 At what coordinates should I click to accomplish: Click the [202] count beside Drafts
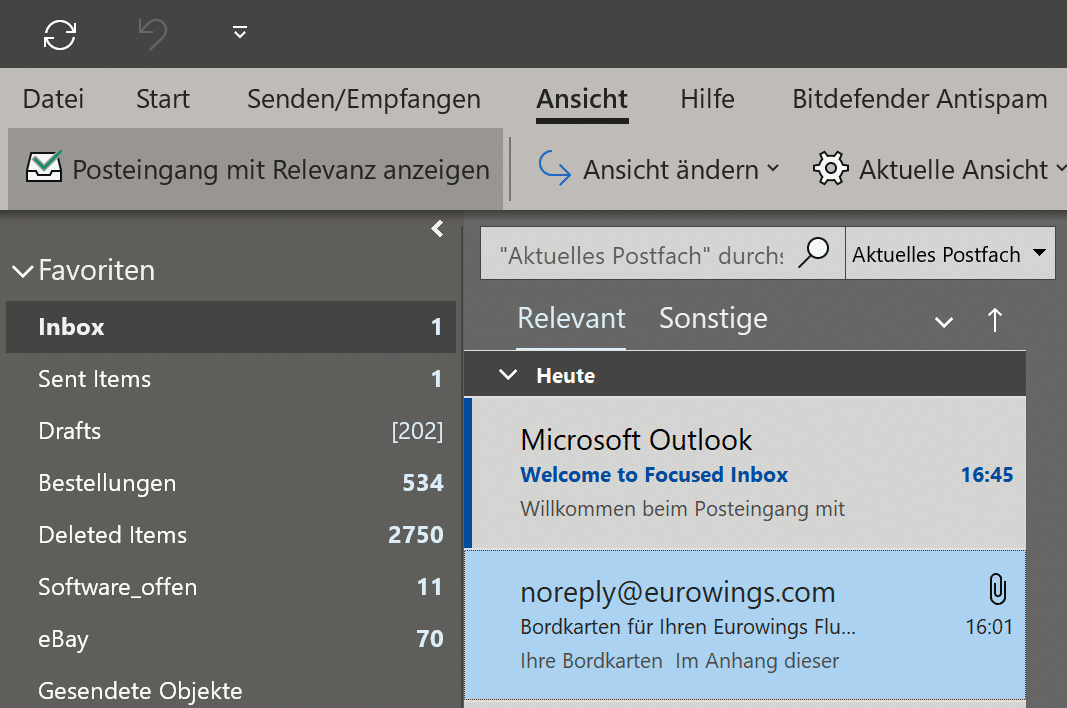[417, 431]
